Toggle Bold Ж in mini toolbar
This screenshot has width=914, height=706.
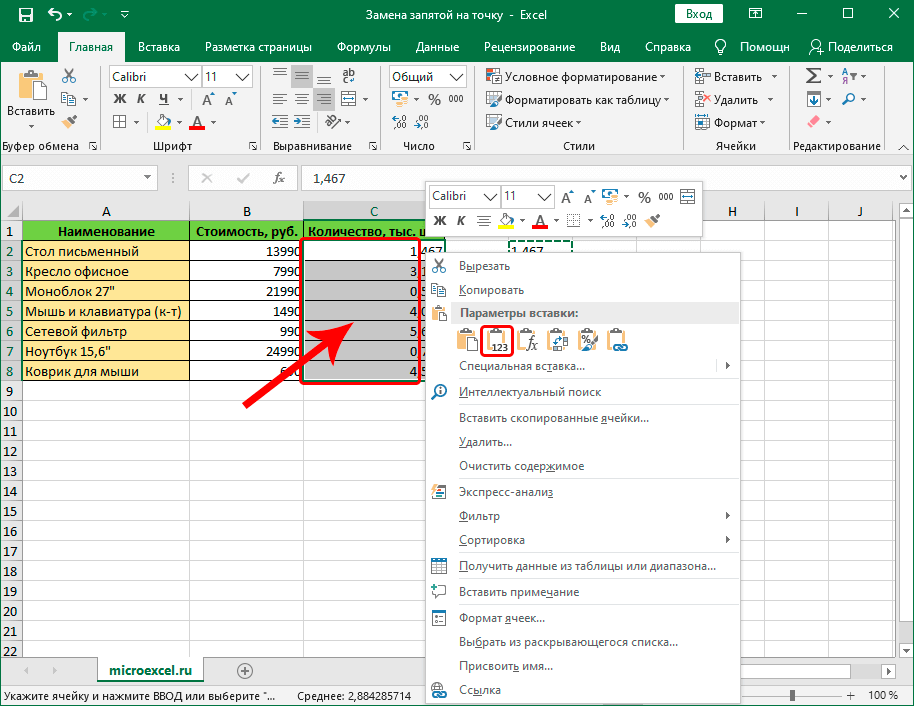[x=440, y=220]
